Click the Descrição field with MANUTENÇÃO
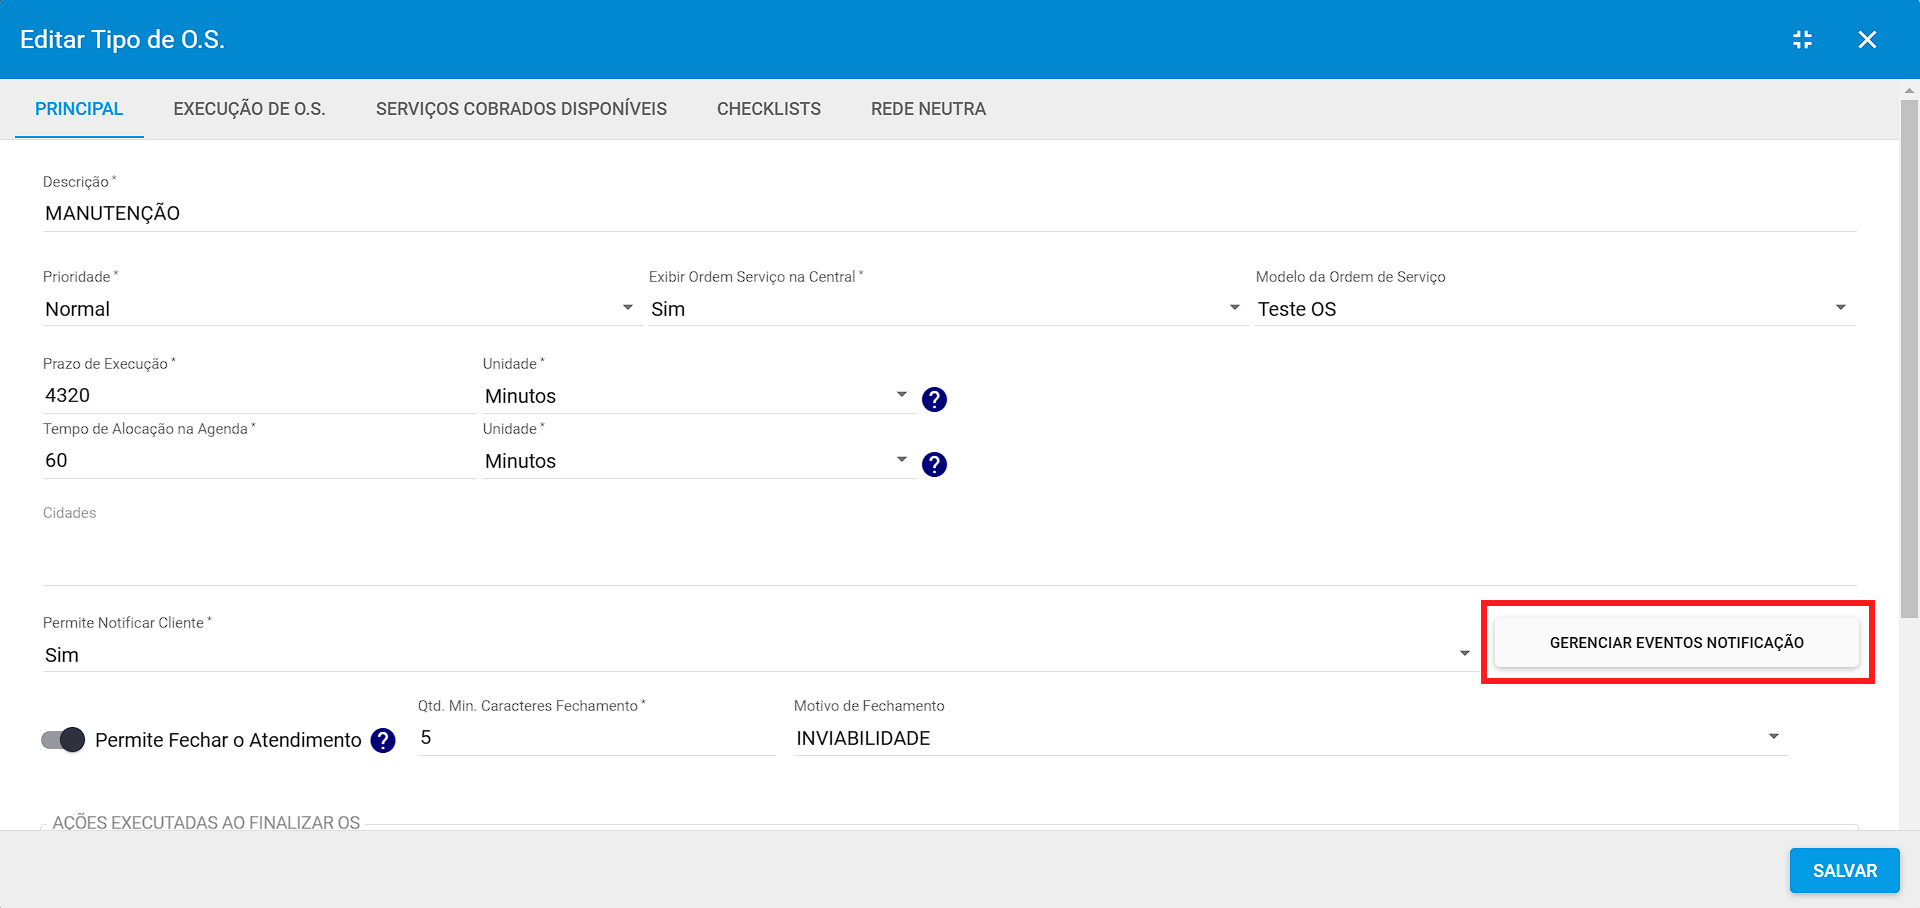The width and height of the screenshot is (1920, 908). coord(950,213)
